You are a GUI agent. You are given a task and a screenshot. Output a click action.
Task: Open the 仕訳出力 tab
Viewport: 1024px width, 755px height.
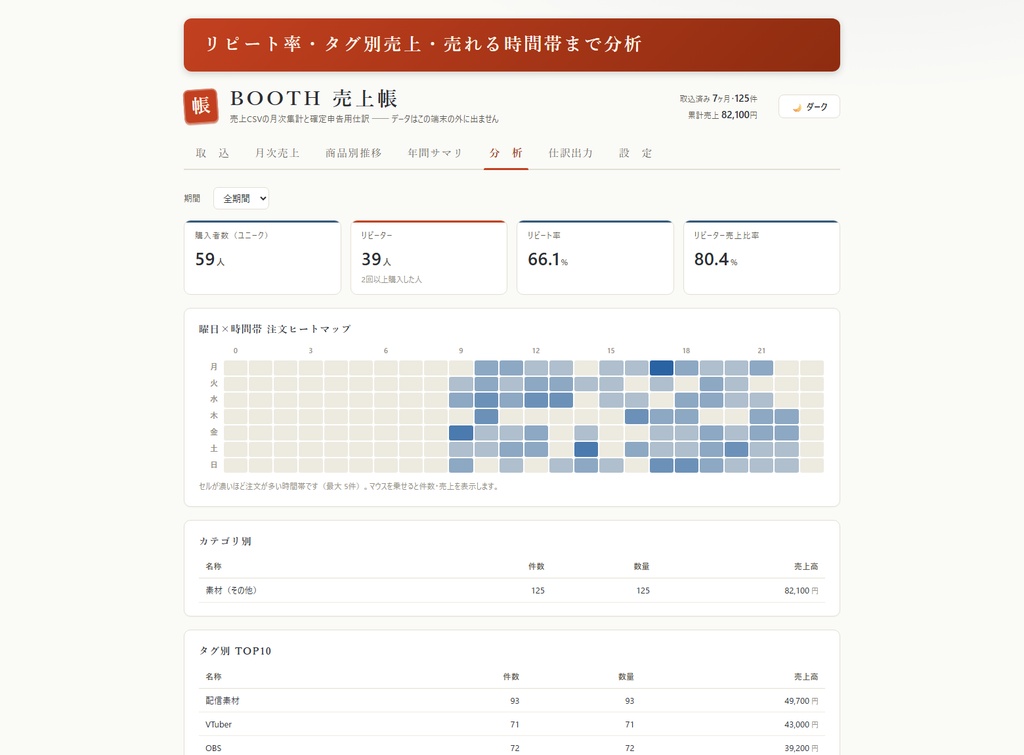[x=570, y=153]
